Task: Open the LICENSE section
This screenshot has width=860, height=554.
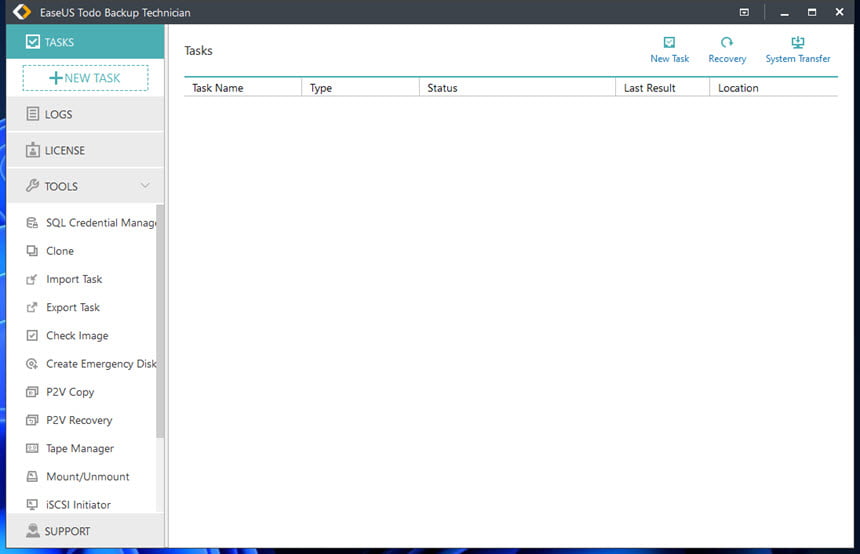Action: [x=85, y=150]
